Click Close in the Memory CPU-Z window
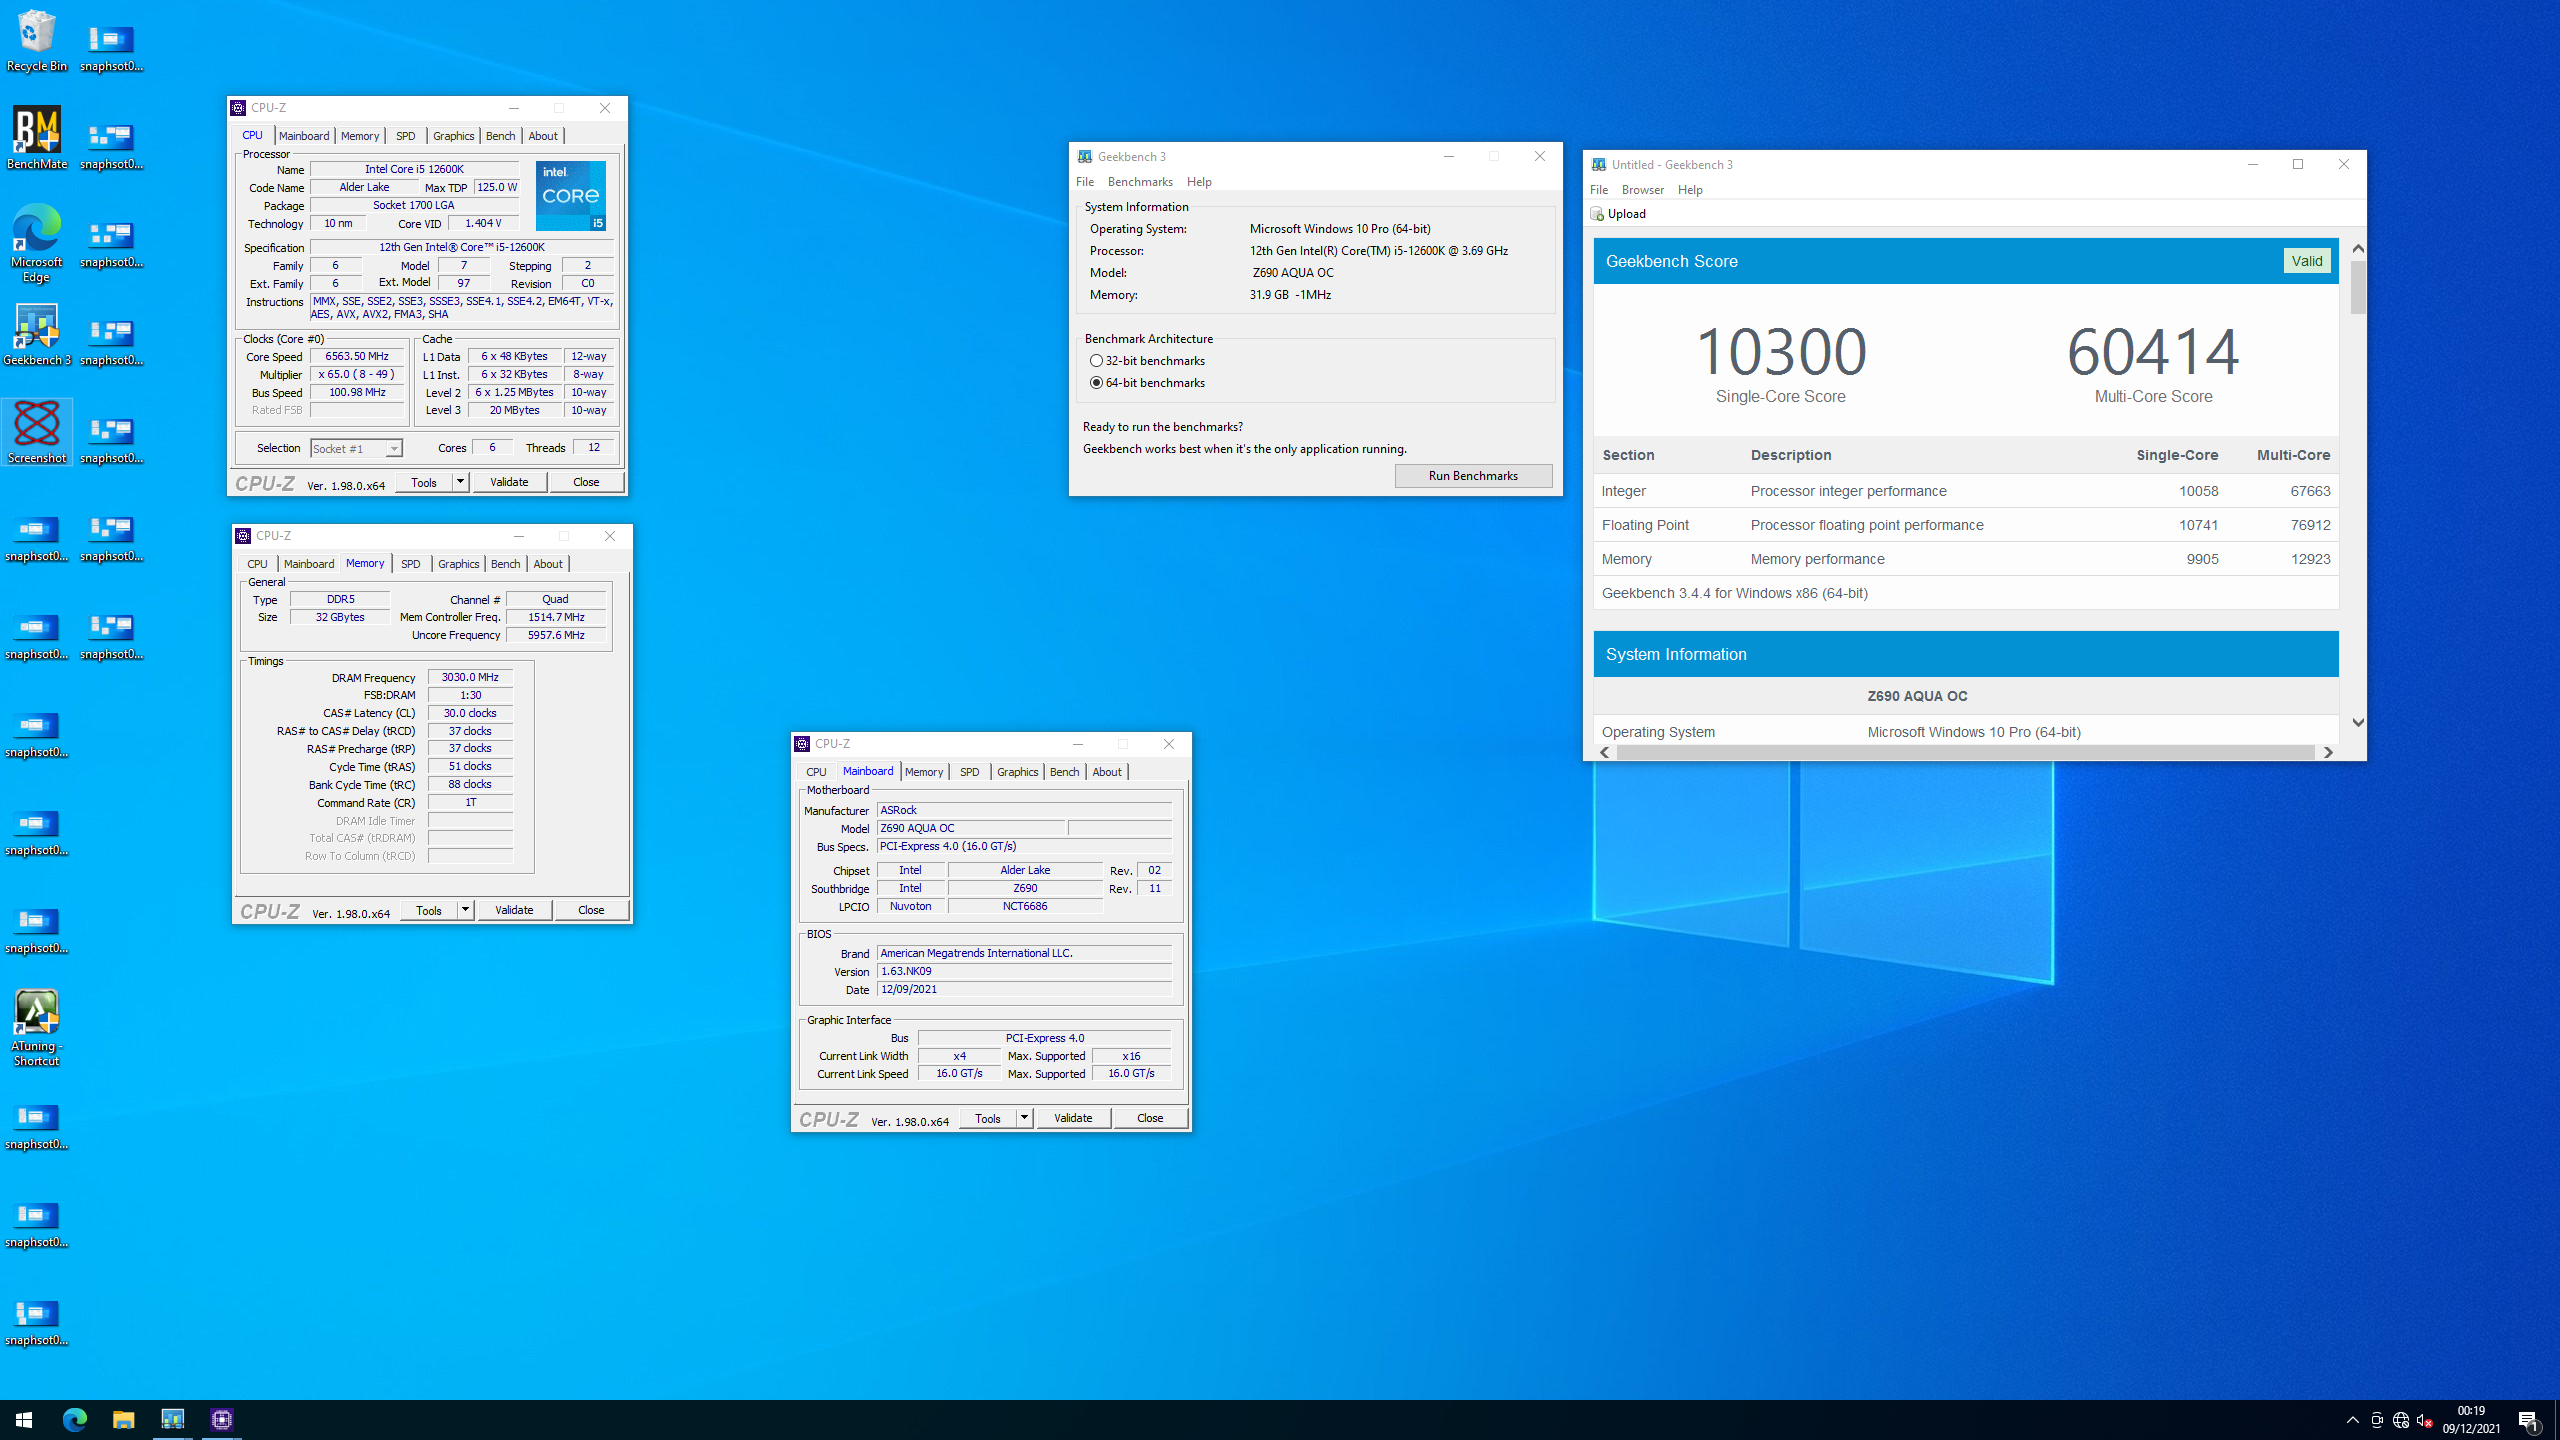The width and height of the screenshot is (2560, 1440). [591, 910]
